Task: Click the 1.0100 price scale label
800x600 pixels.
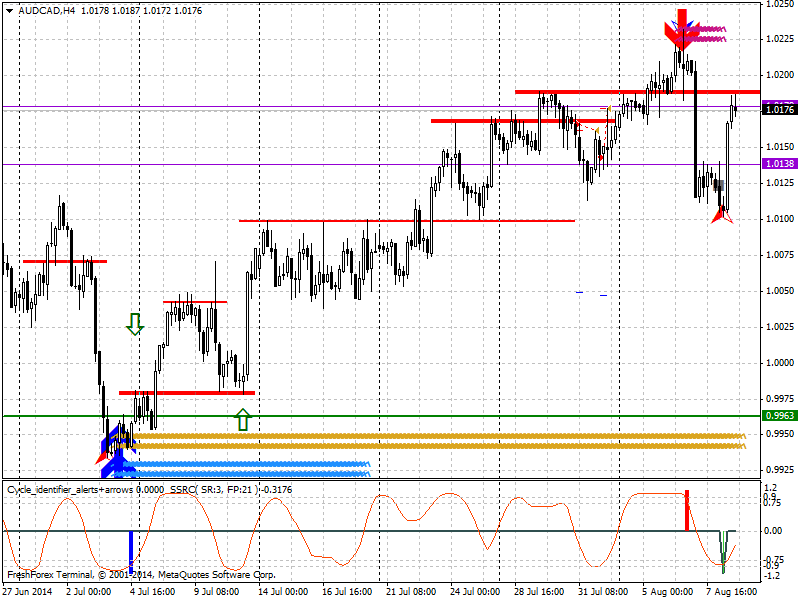Action: (x=780, y=219)
